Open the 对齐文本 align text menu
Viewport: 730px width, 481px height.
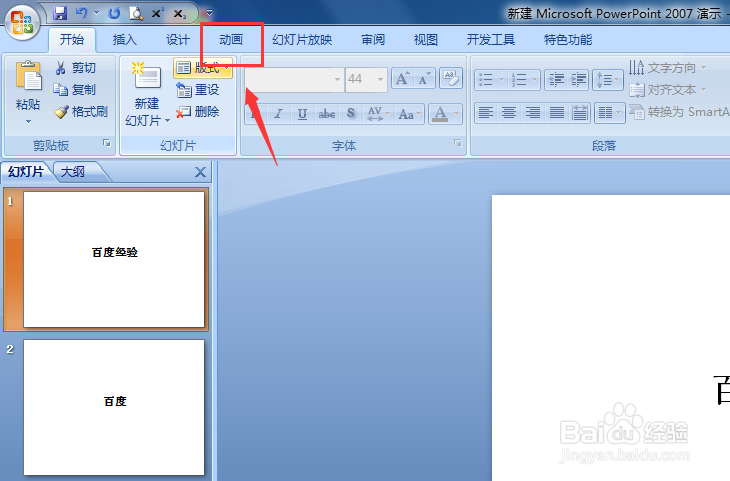668,89
